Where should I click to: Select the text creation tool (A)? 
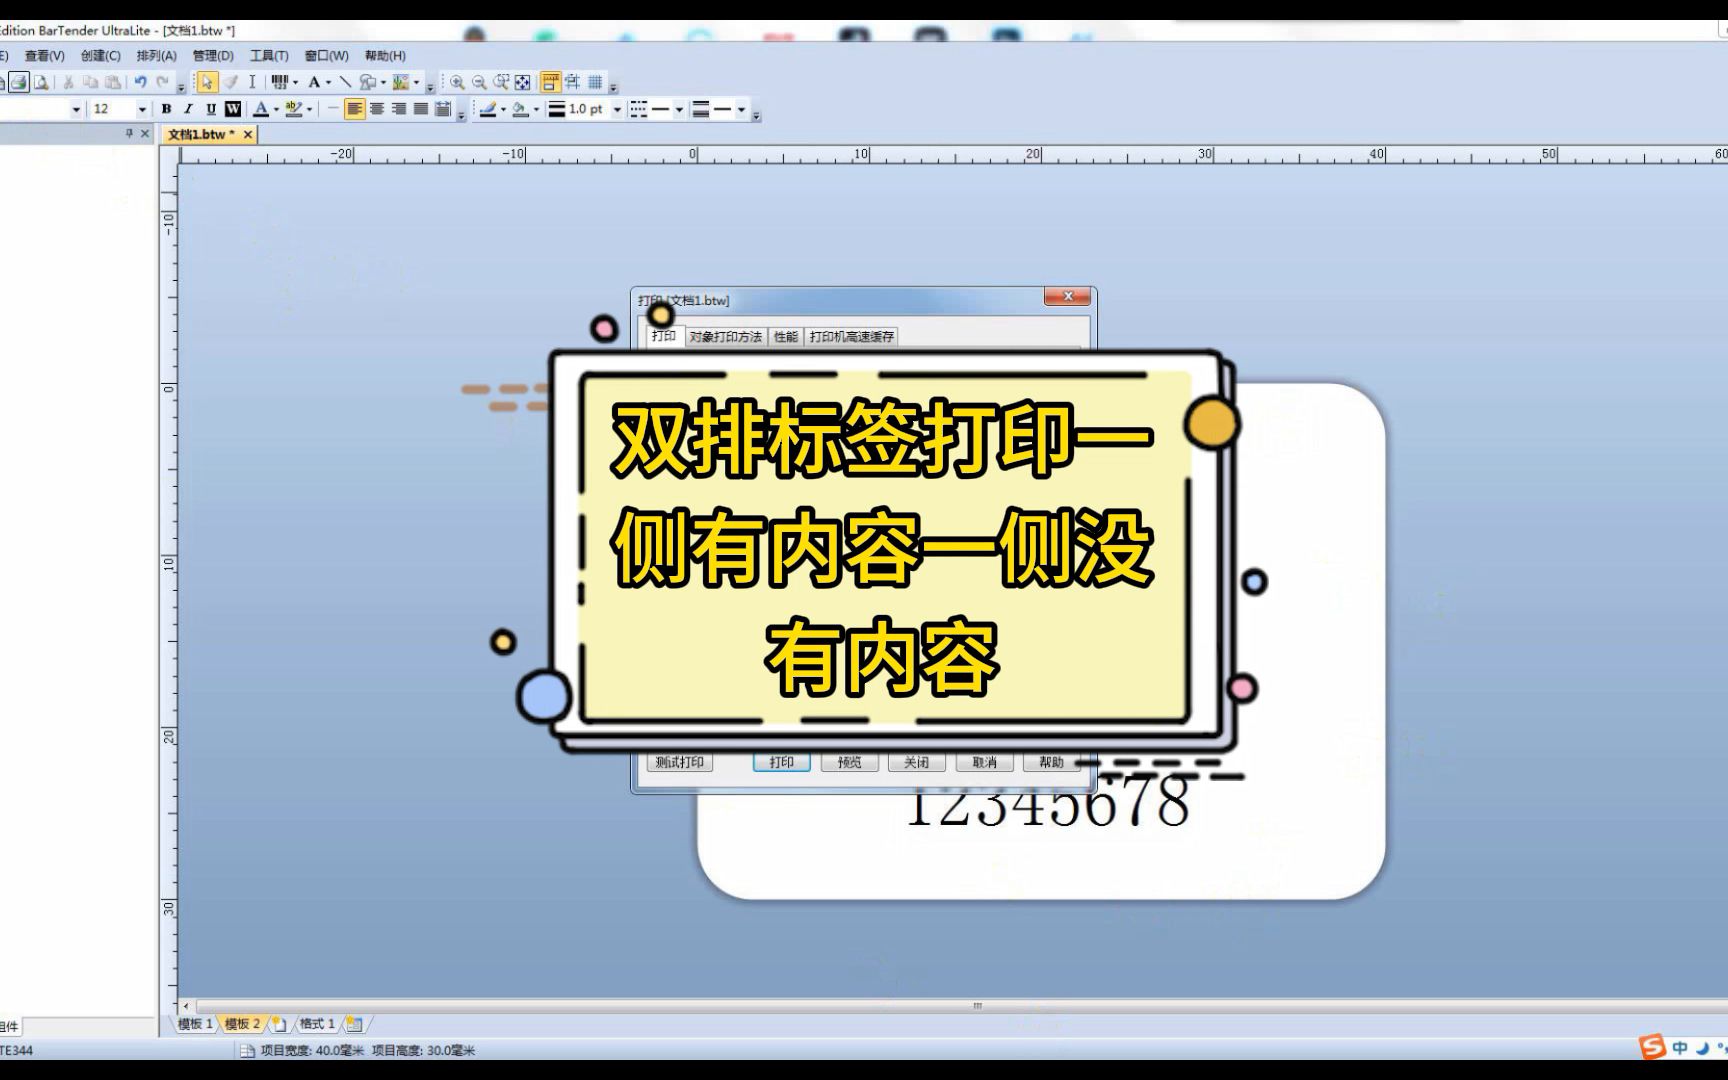314,82
